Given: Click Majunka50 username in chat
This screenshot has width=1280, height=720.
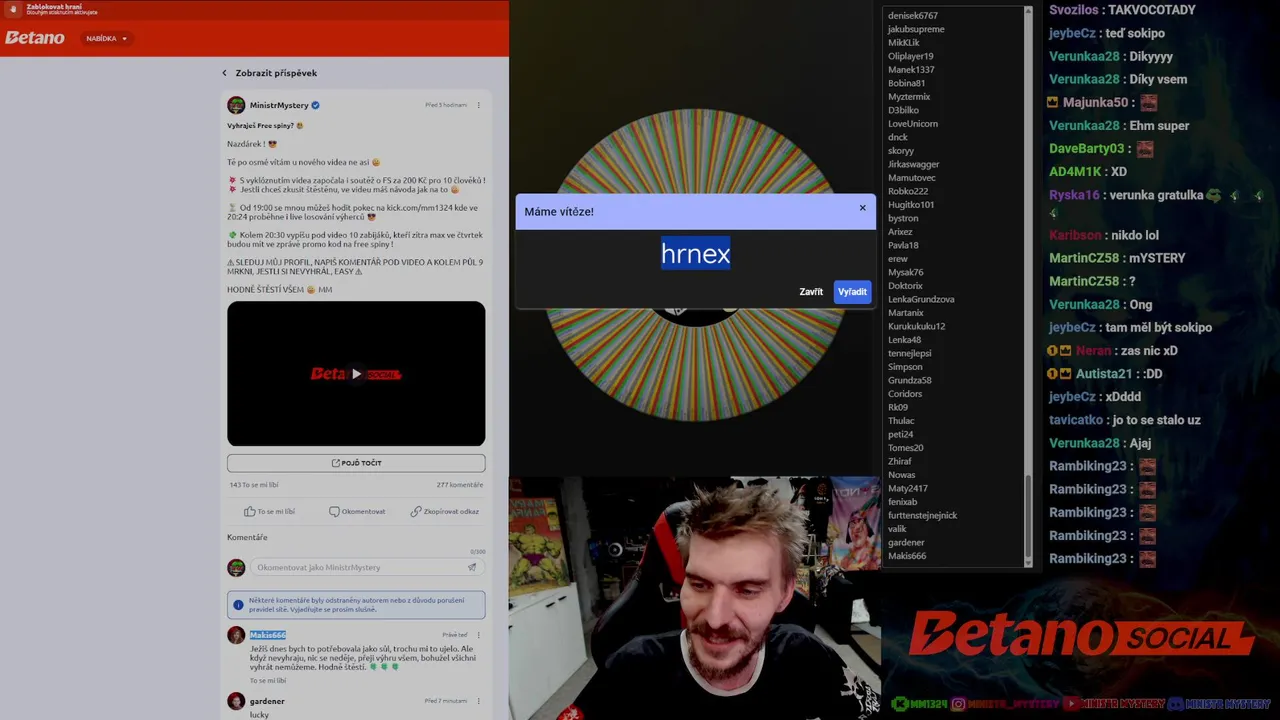Looking at the screenshot, I should click(1093, 103).
